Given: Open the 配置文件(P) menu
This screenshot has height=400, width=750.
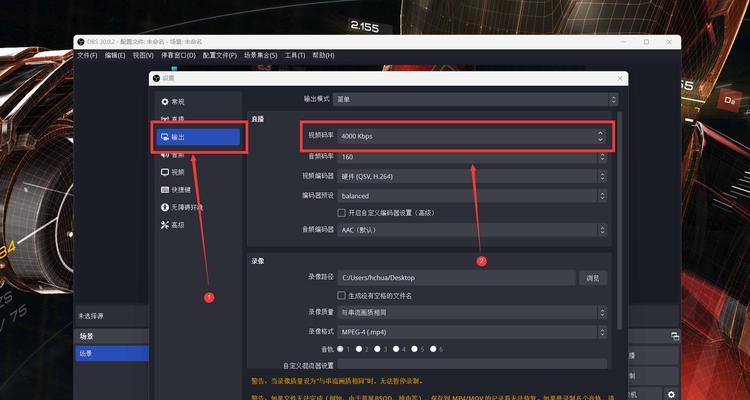Looking at the screenshot, I should click(220, 56).
